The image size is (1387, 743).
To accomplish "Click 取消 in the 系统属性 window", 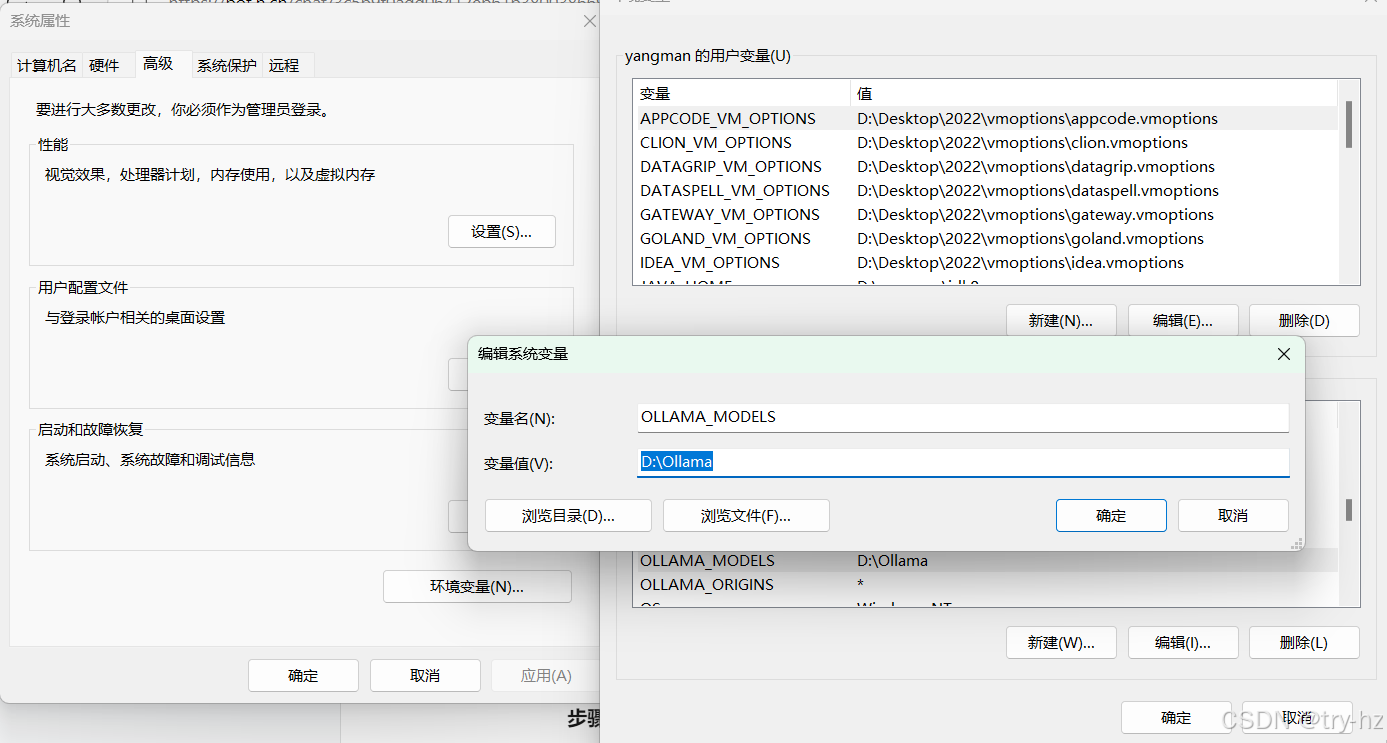I will click(425, 676).
